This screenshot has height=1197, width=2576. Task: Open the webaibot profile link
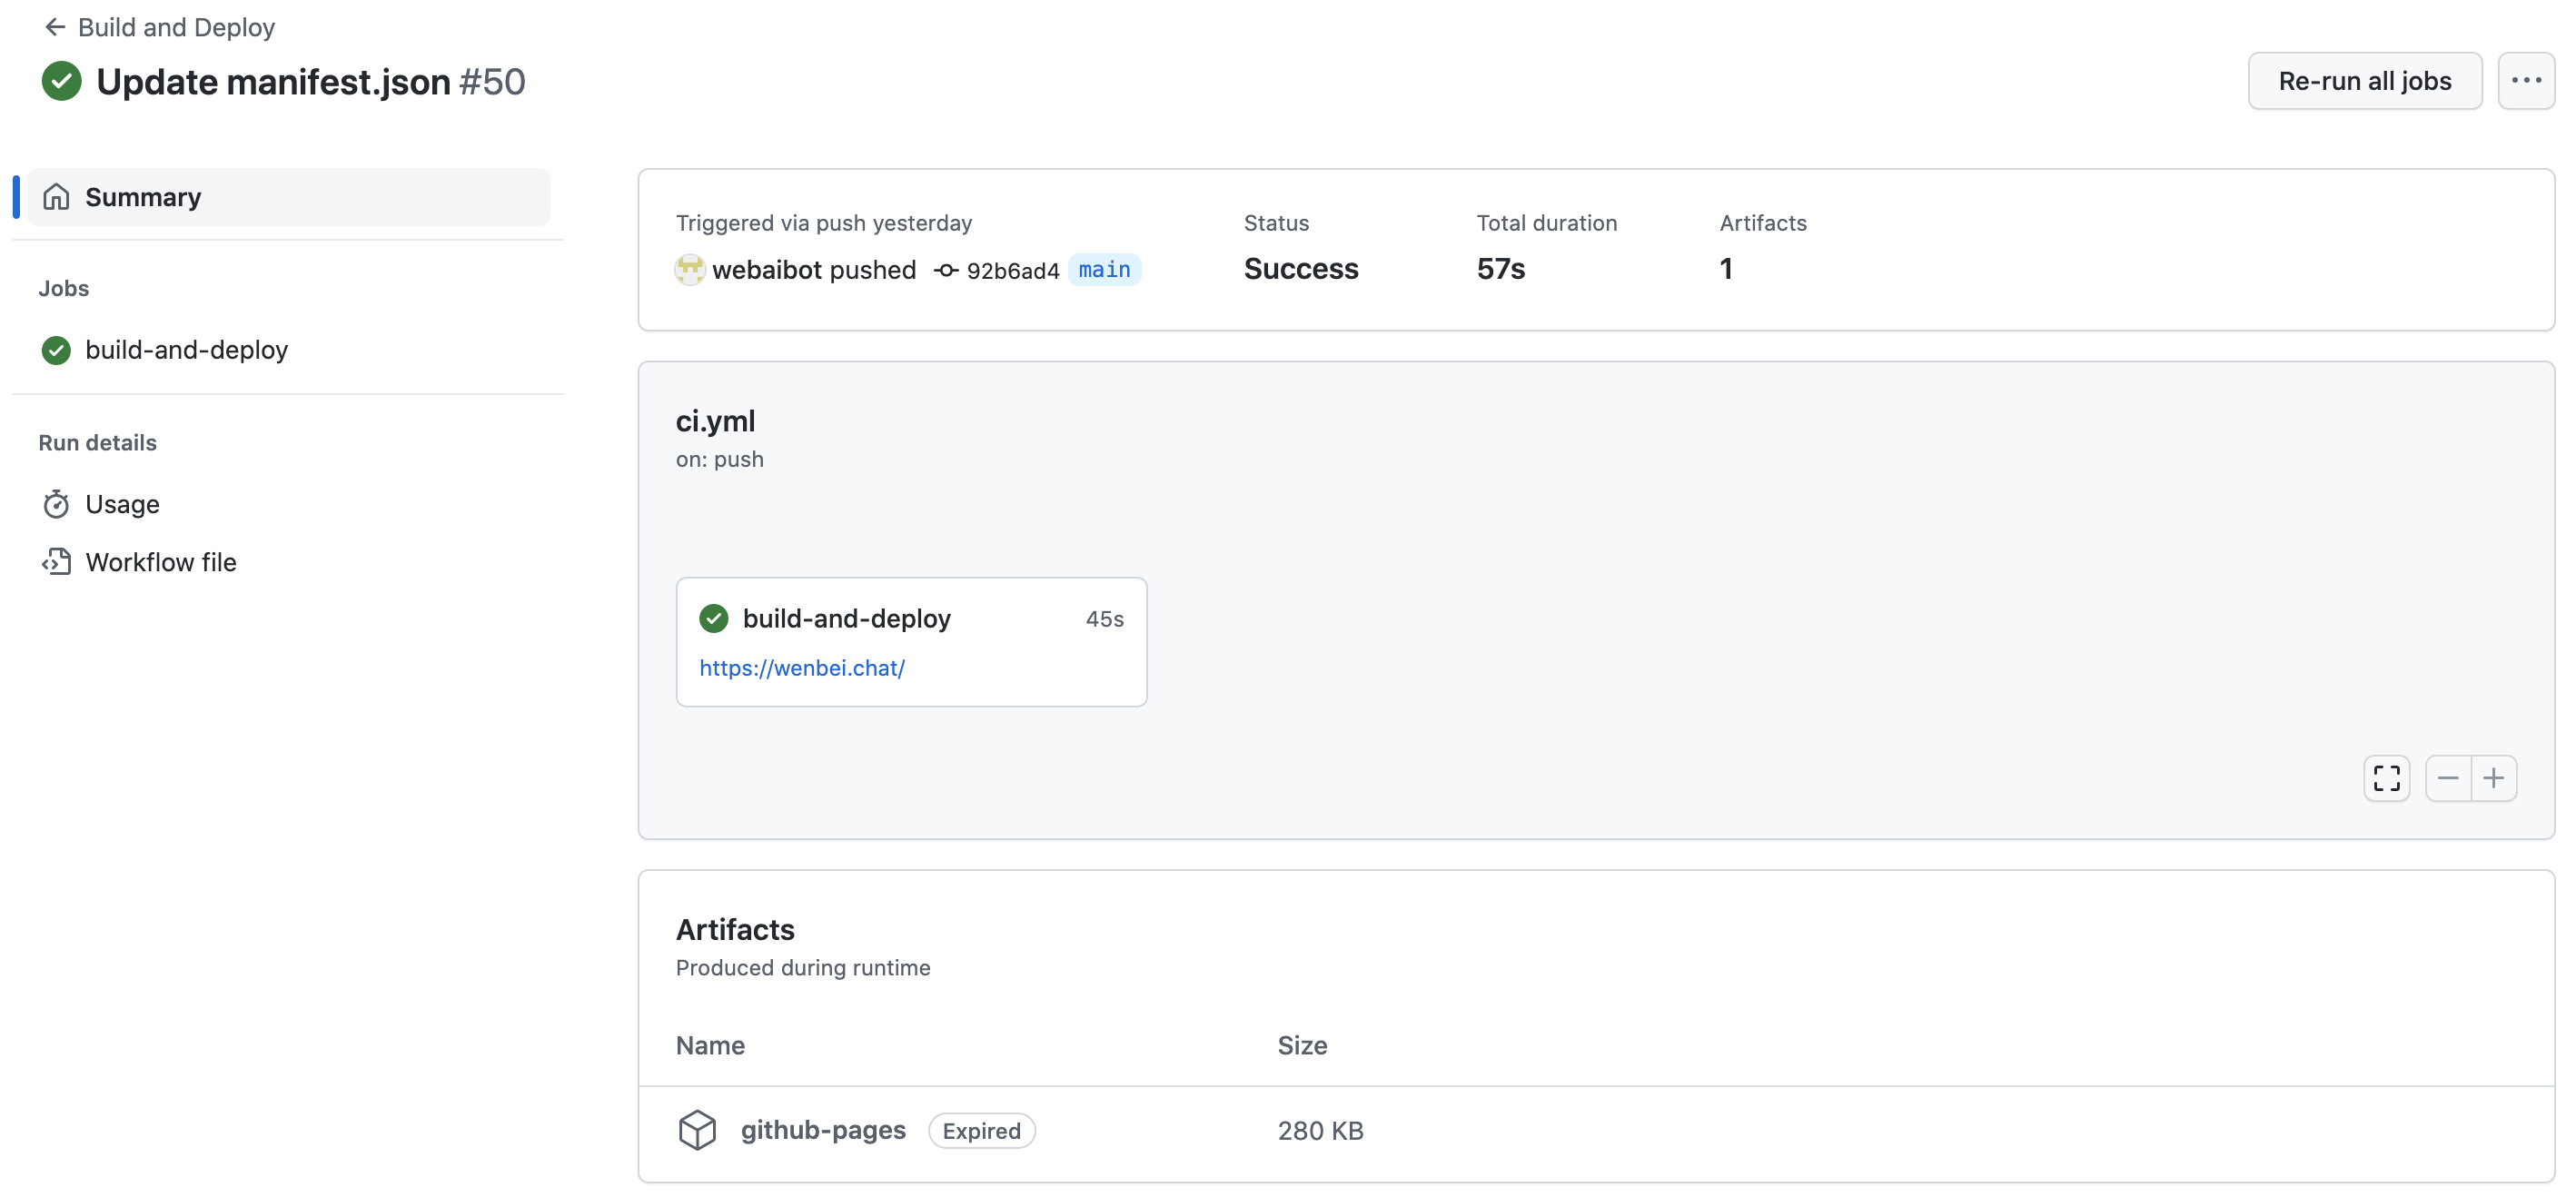[766, 270]
